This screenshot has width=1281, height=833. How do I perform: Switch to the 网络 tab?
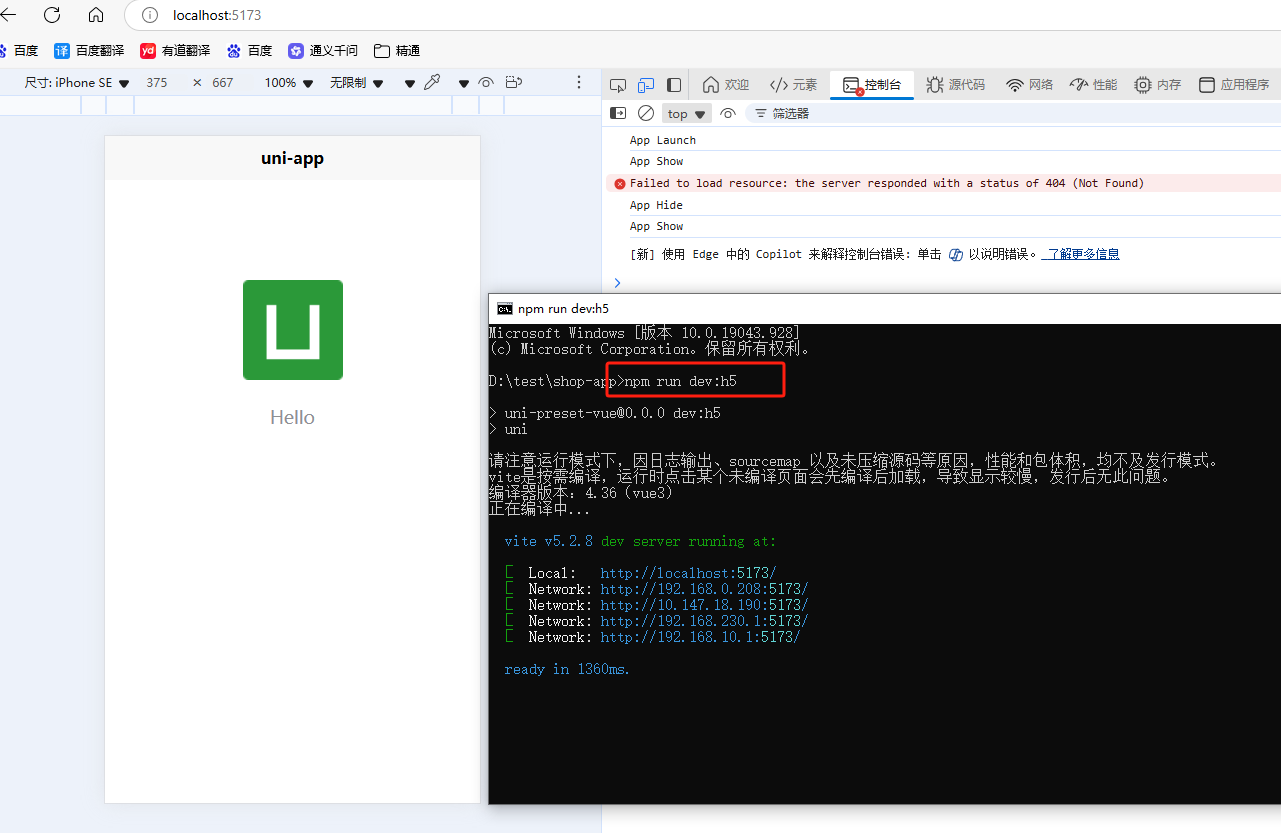(1029, 85)
